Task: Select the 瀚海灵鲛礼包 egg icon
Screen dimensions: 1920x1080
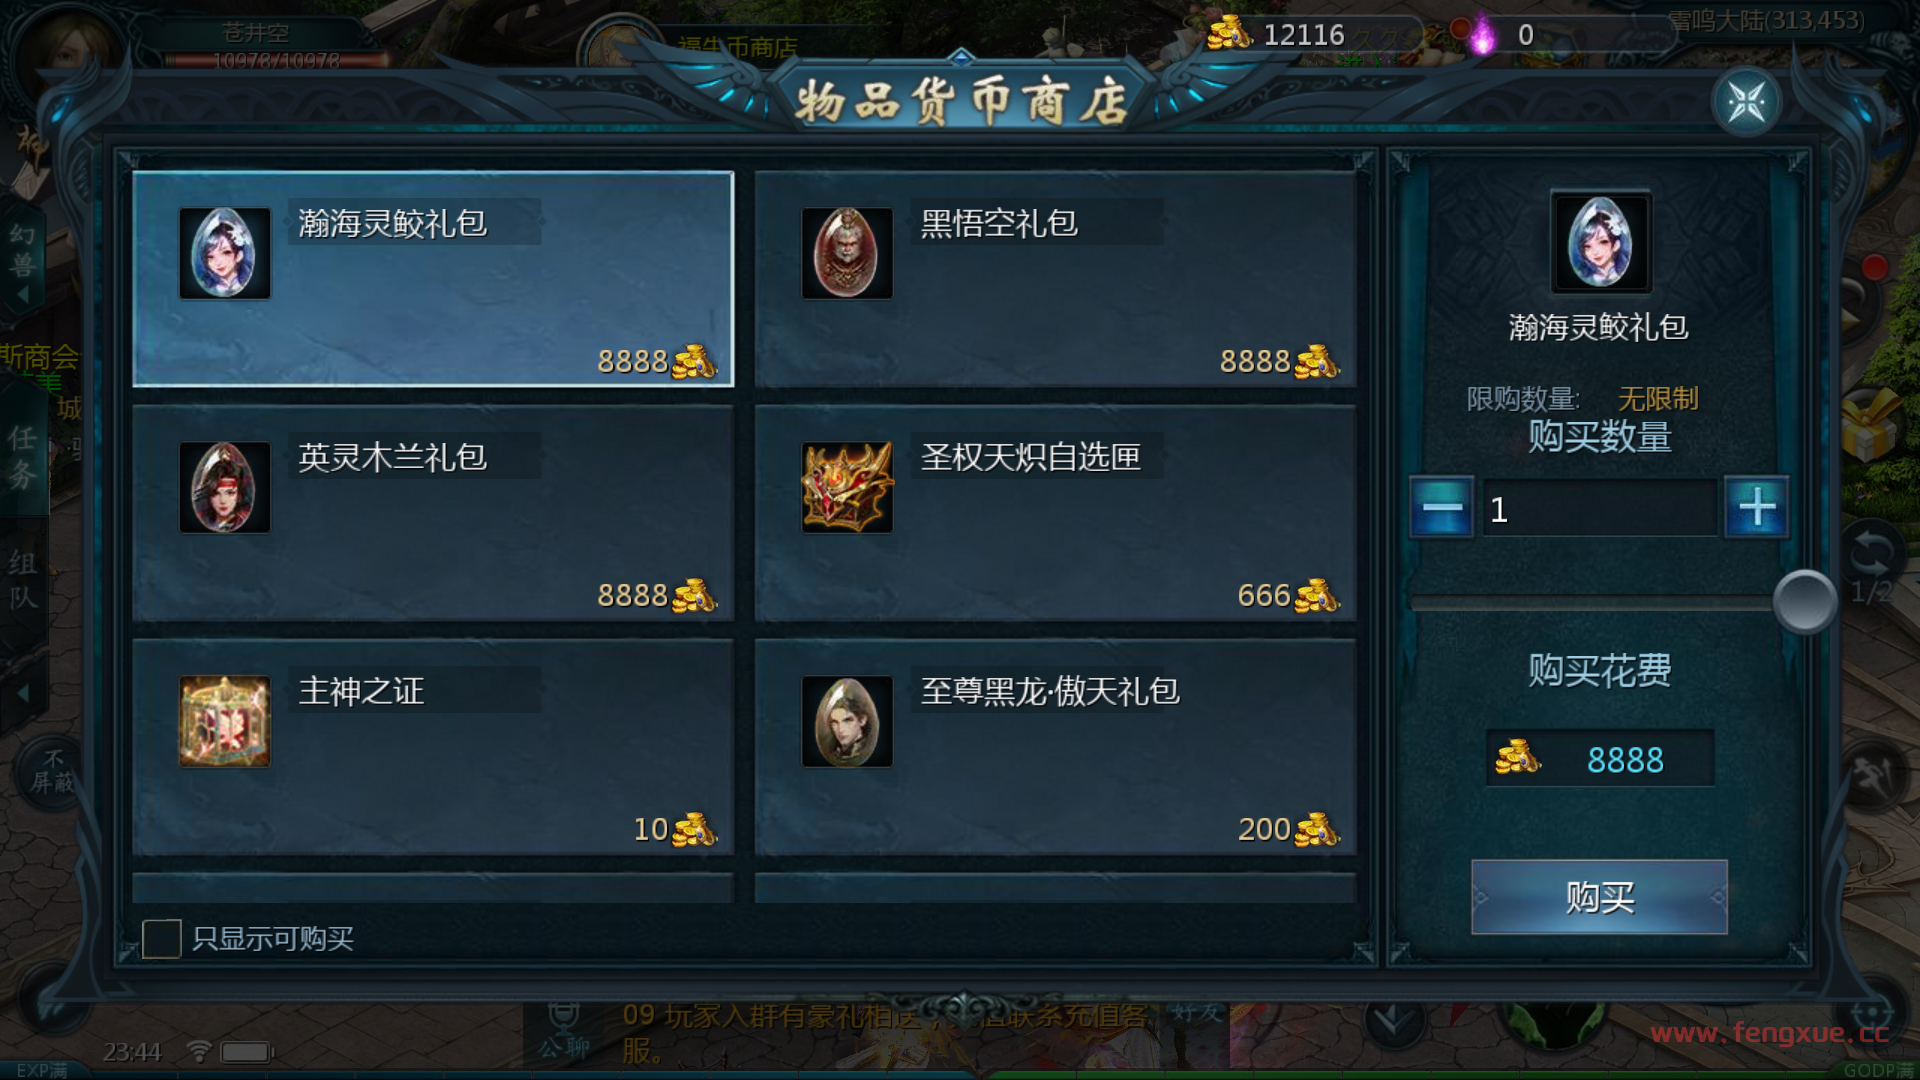Action: tap(225, 253)
